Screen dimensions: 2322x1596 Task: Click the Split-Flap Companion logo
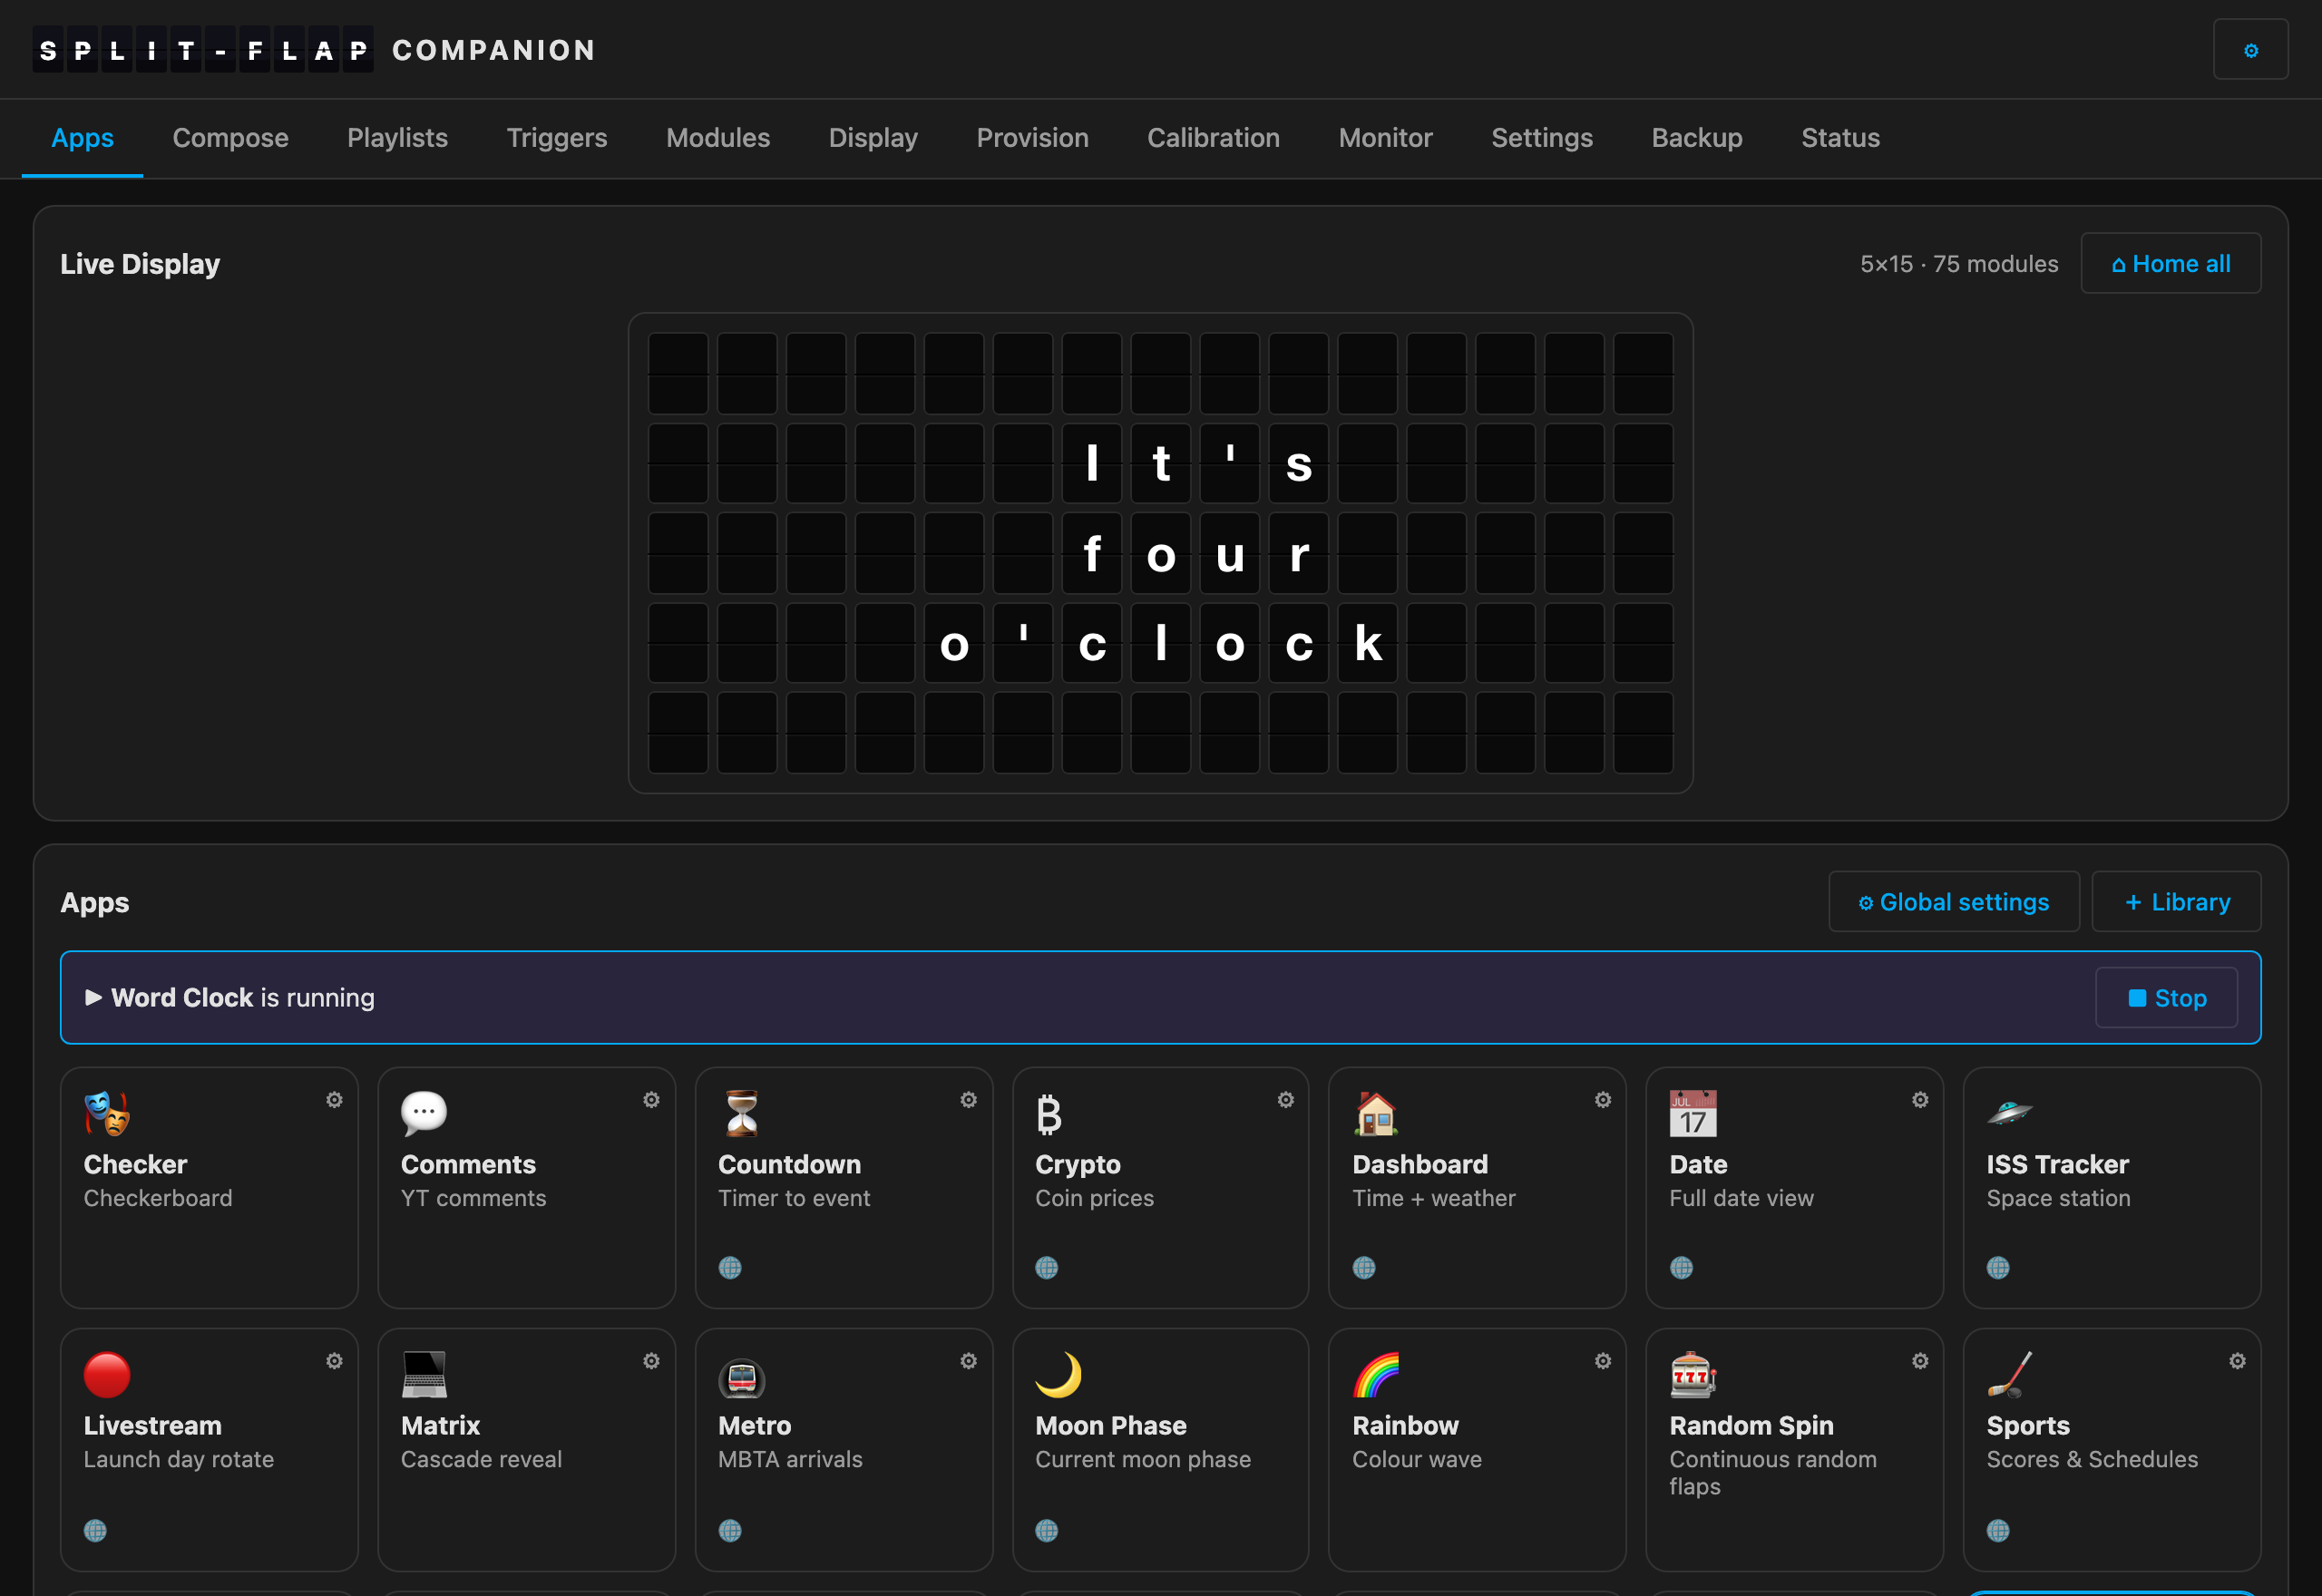pos(315,50)
